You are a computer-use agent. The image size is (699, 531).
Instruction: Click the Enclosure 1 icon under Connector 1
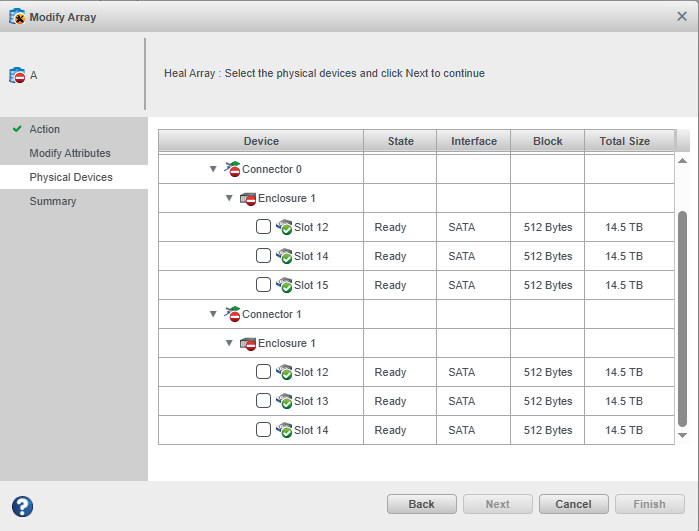click(248, 343)
